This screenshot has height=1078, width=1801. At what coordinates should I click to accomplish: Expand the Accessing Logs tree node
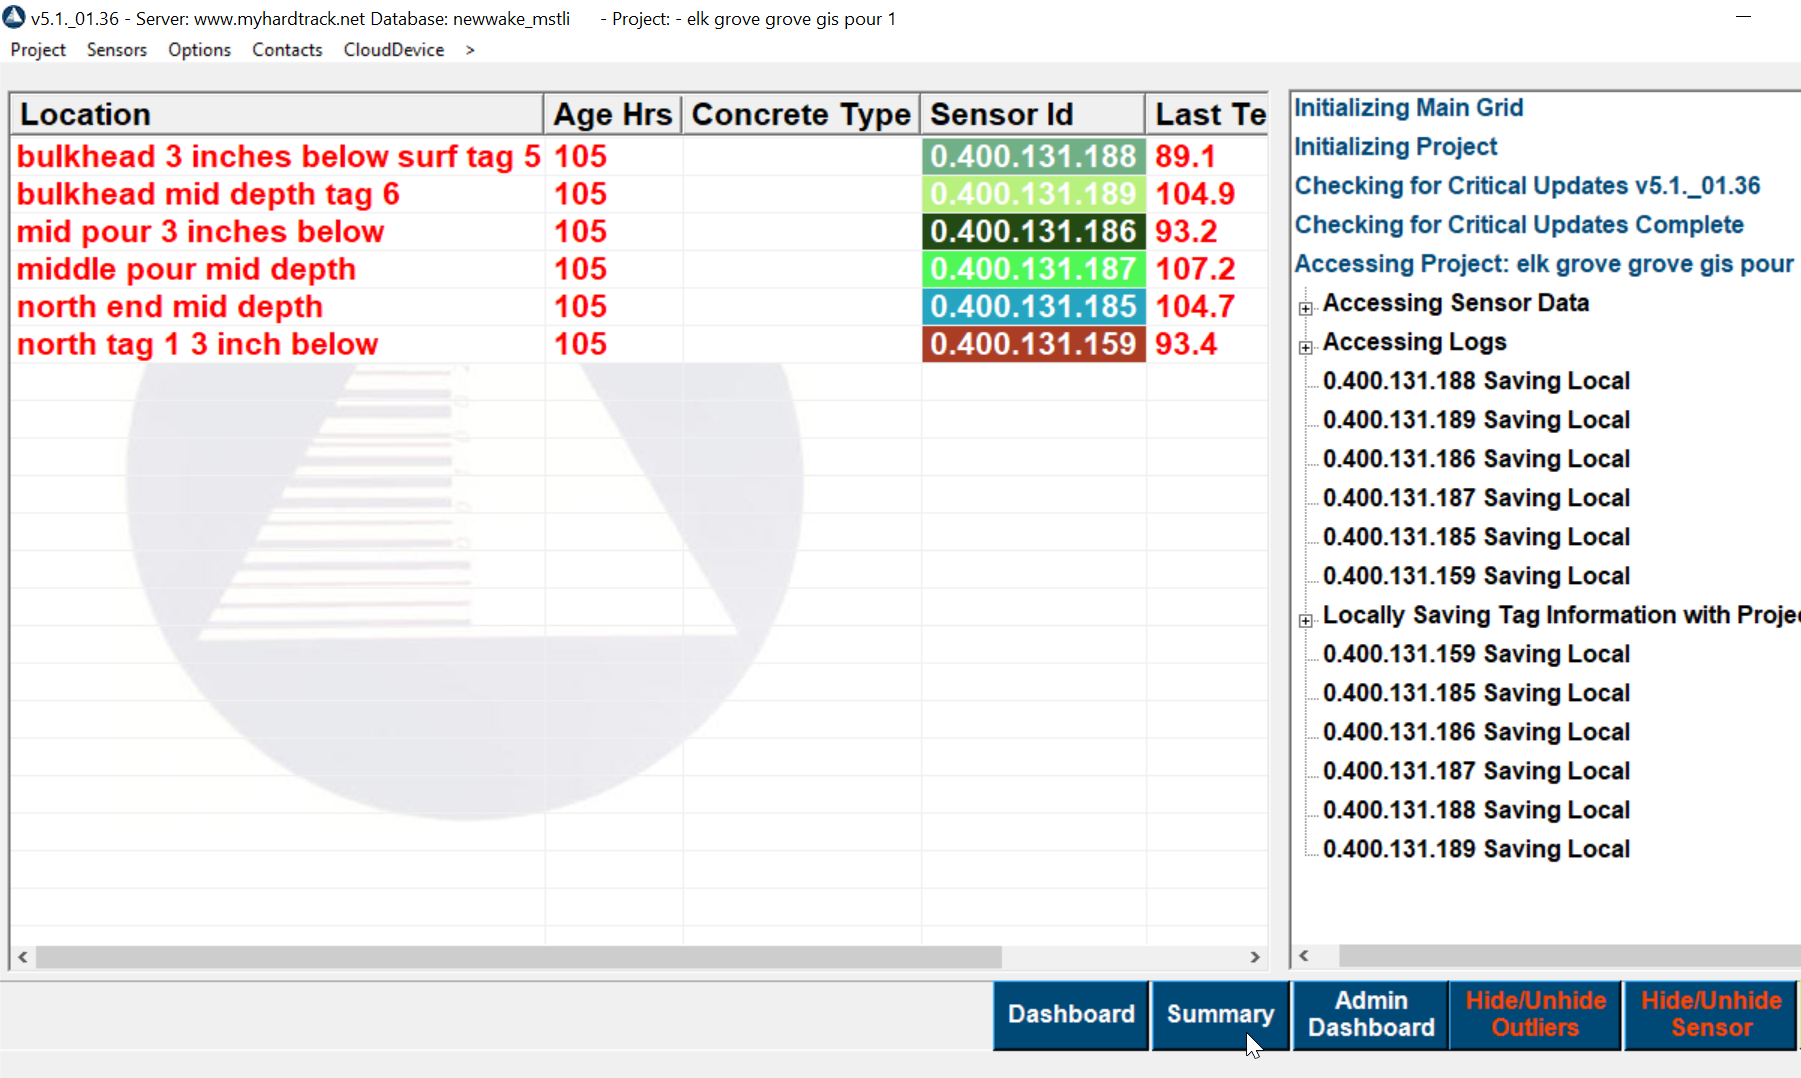point(1306,348)
